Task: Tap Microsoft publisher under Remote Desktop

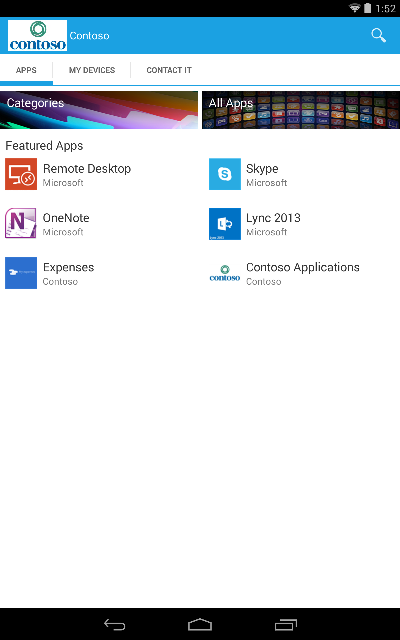Action: coord(63,183)
